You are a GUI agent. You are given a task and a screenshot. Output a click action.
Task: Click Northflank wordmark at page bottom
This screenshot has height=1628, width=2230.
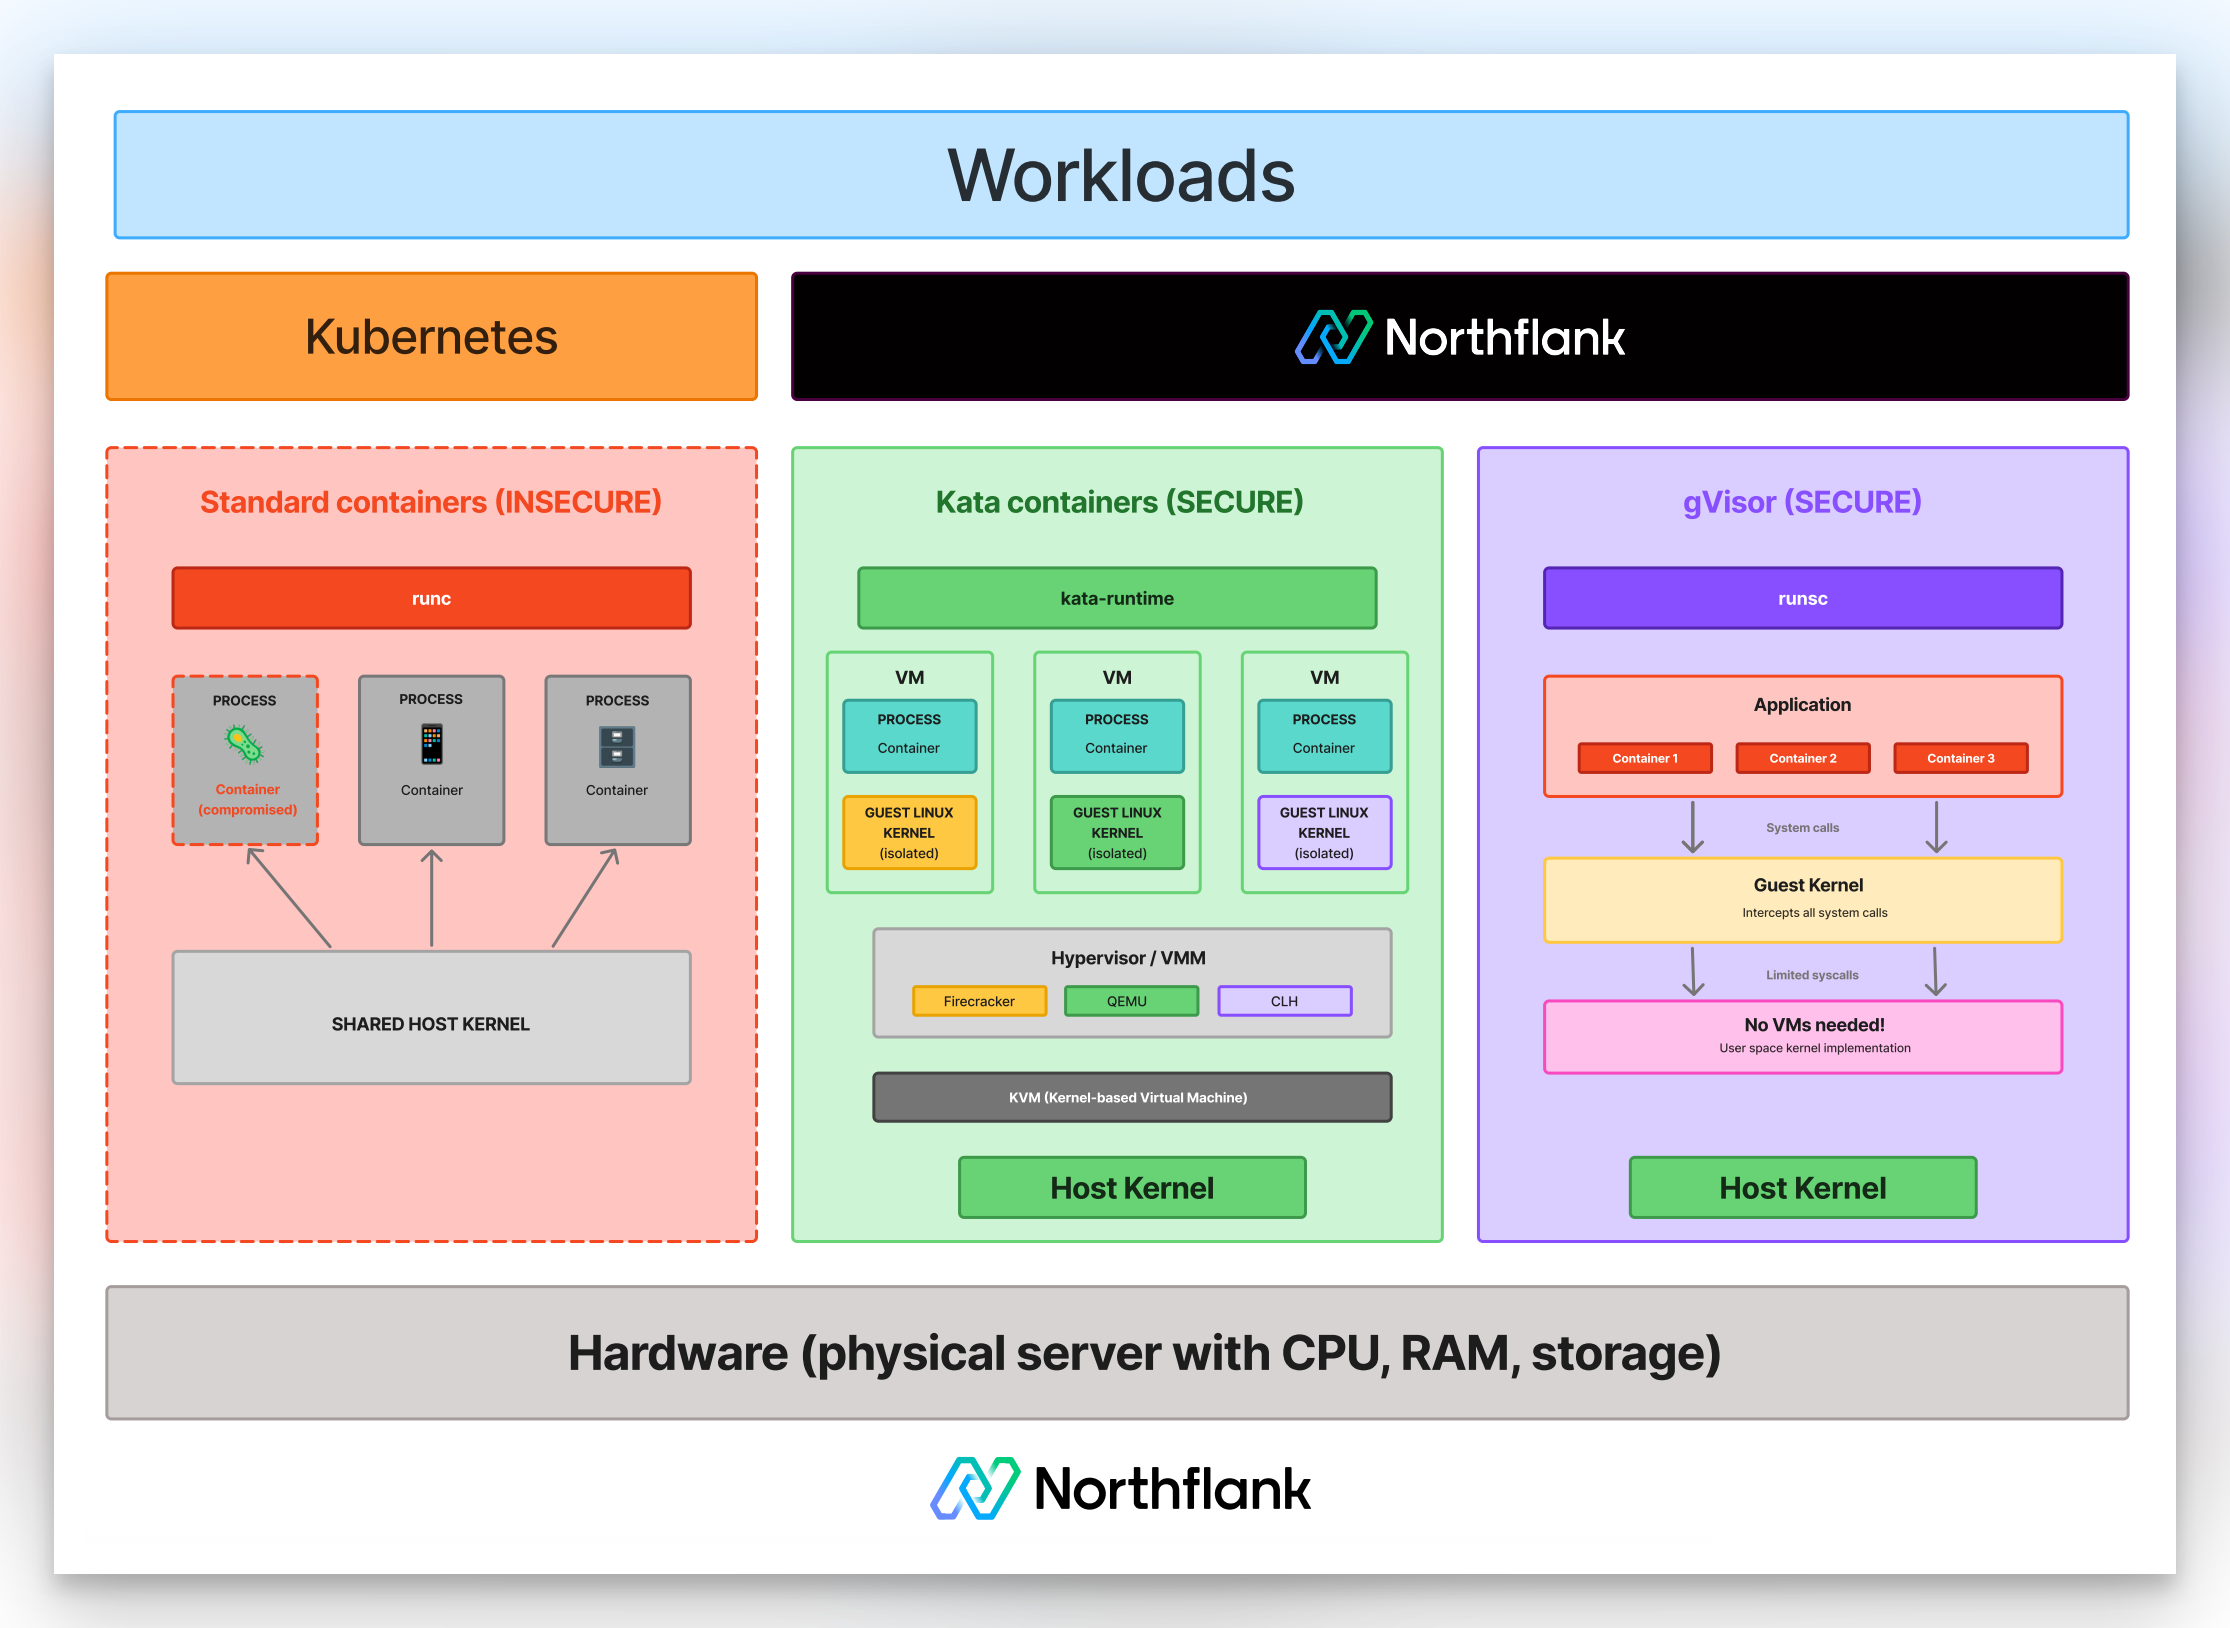click(x=1172, y=1489)
